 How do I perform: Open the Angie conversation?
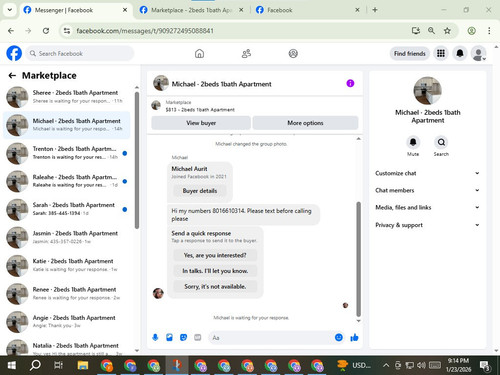[x=67, y=322]
